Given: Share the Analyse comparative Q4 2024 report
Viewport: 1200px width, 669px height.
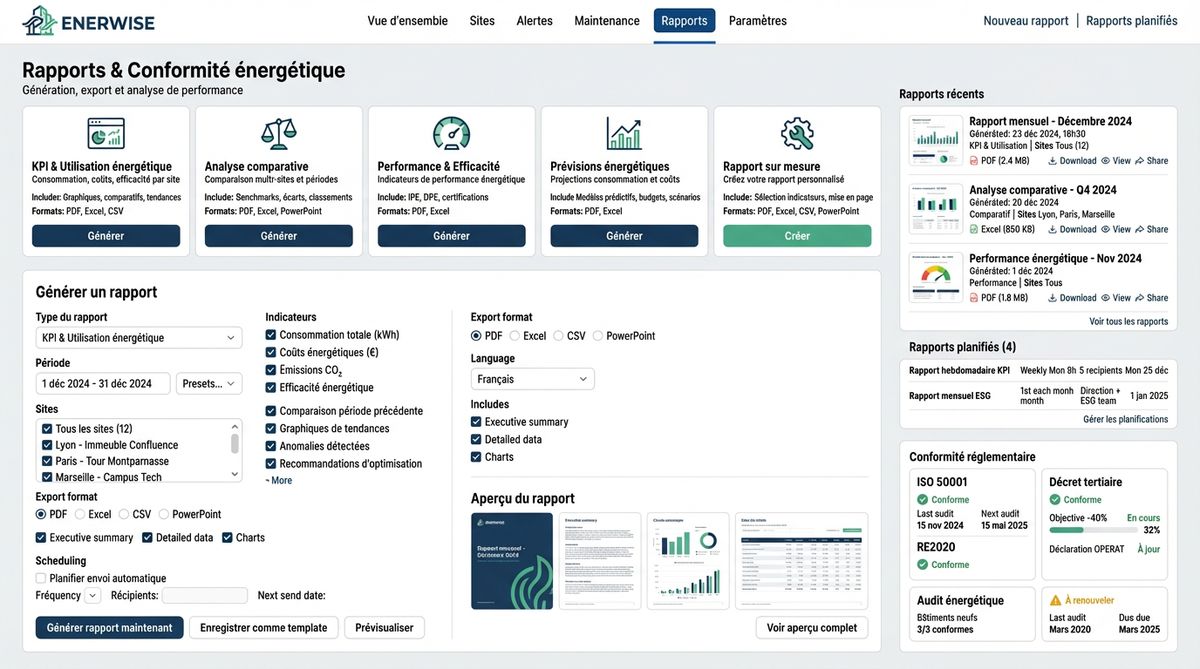Looking at the screenshot, I should [1150, 229].
